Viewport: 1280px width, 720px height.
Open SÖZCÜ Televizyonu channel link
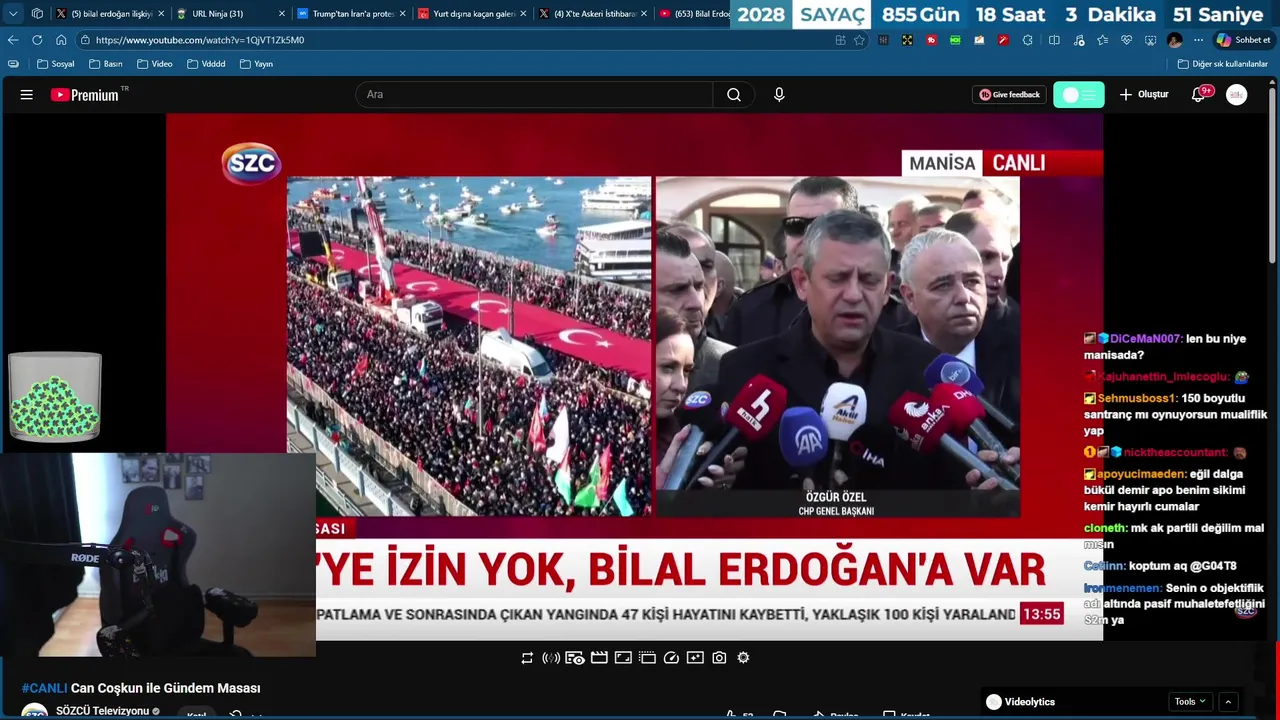[102, 711]
